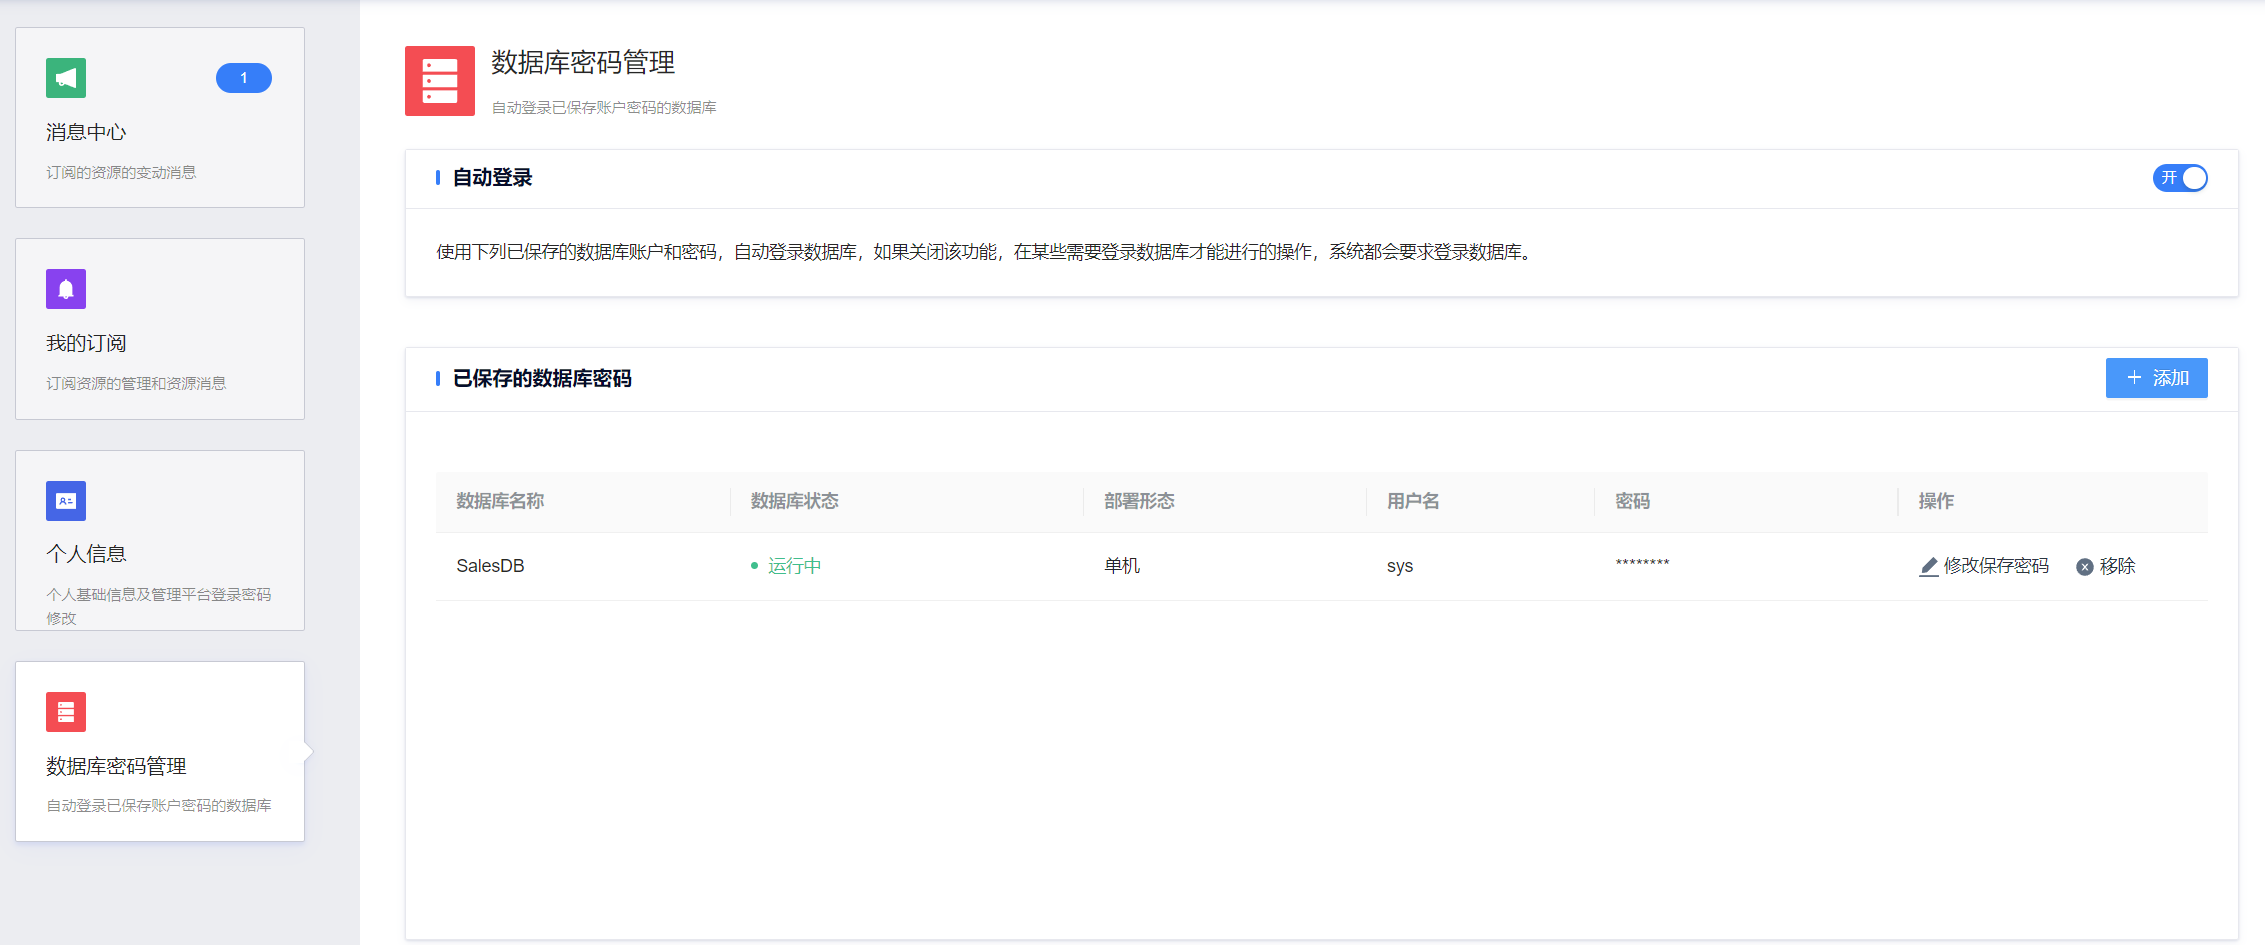Click the 个人信息 ID card icon
2265x945 pixels.
[x=65, y=501]
